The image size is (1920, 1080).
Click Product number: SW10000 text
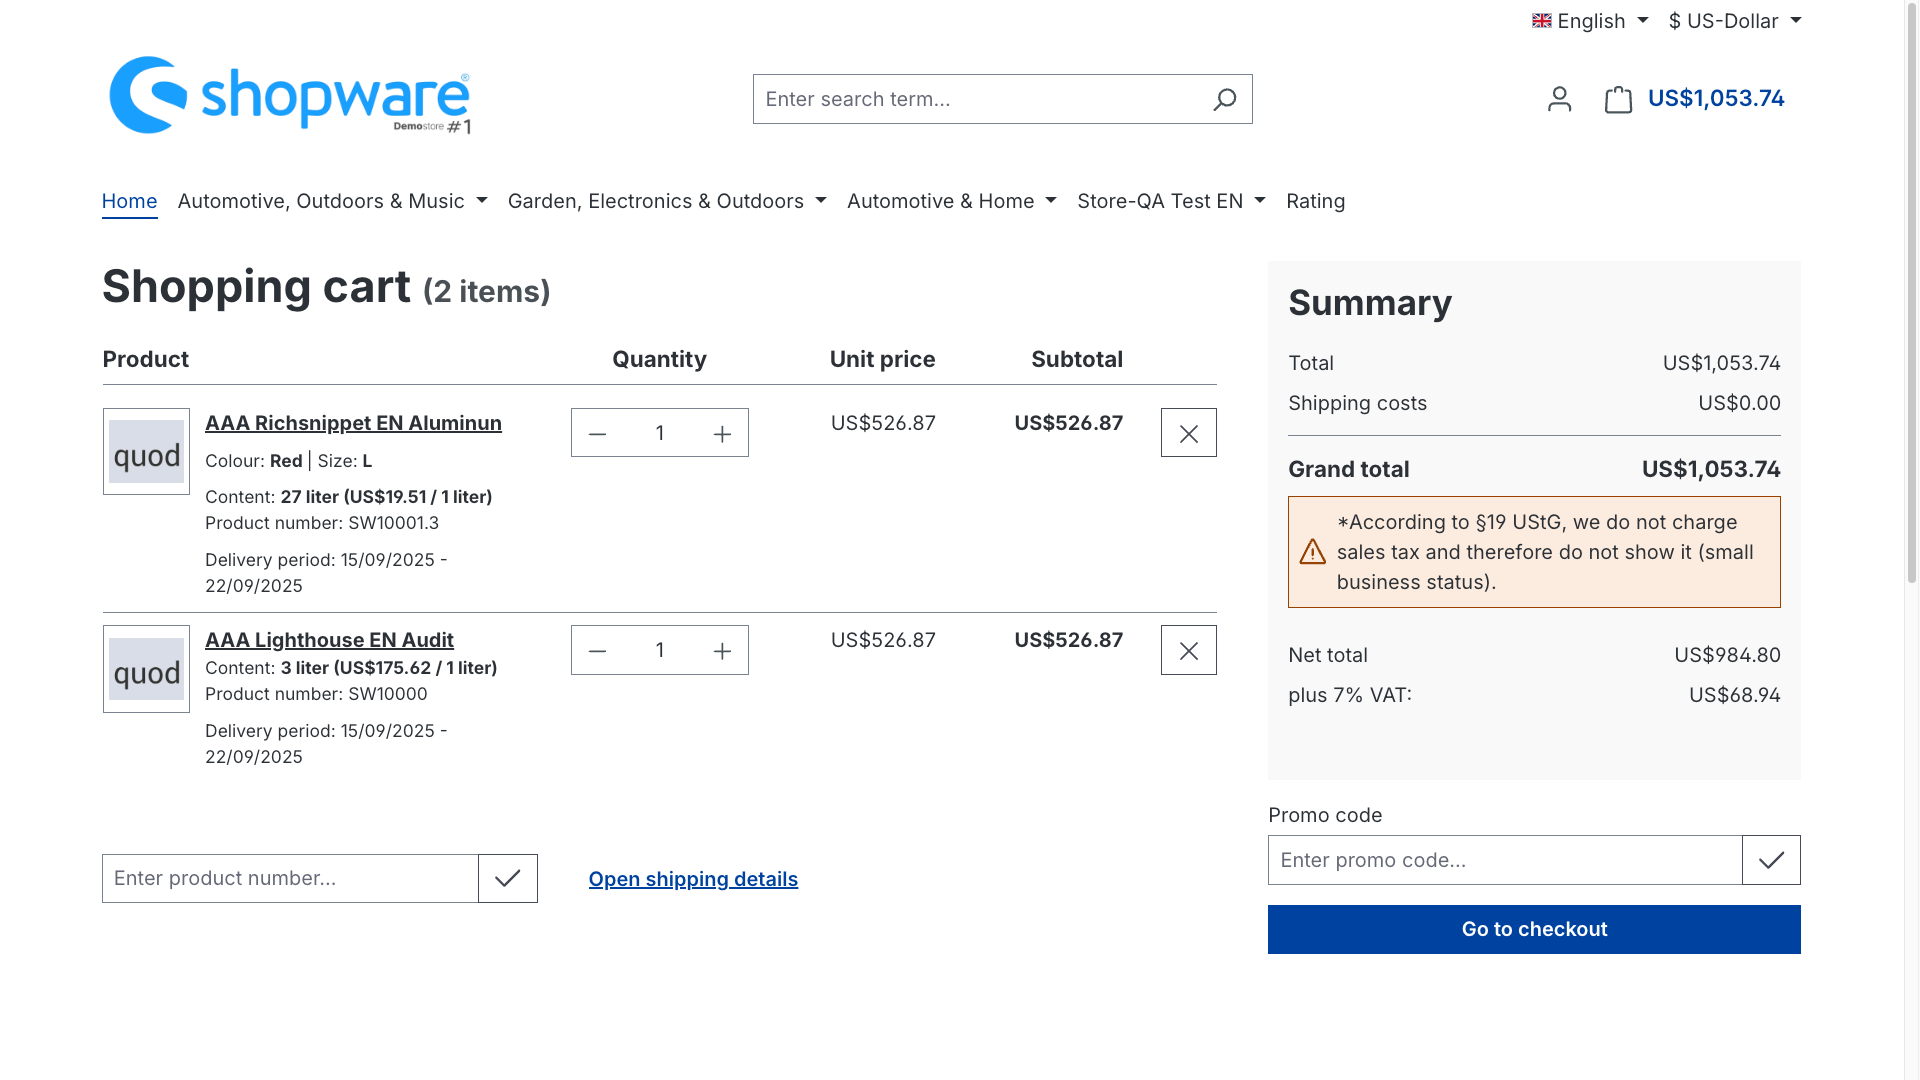pos(316,694)
